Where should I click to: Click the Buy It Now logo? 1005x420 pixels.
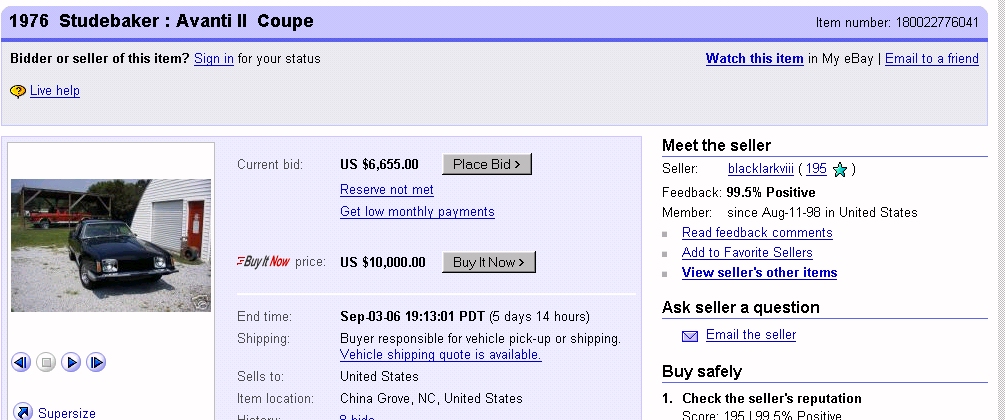click(x=263, y=262)
